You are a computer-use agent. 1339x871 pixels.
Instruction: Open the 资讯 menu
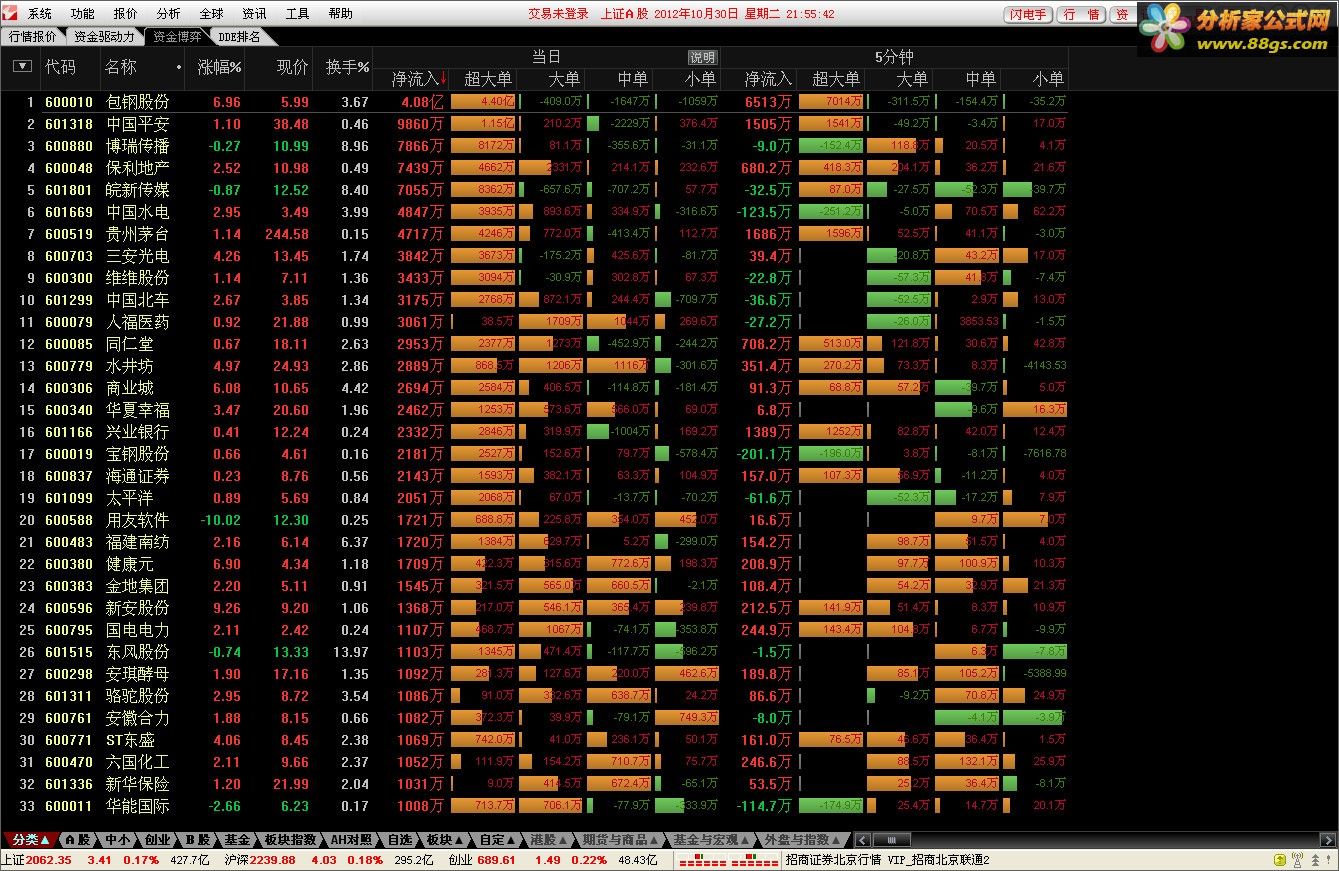tap(254, 14)
